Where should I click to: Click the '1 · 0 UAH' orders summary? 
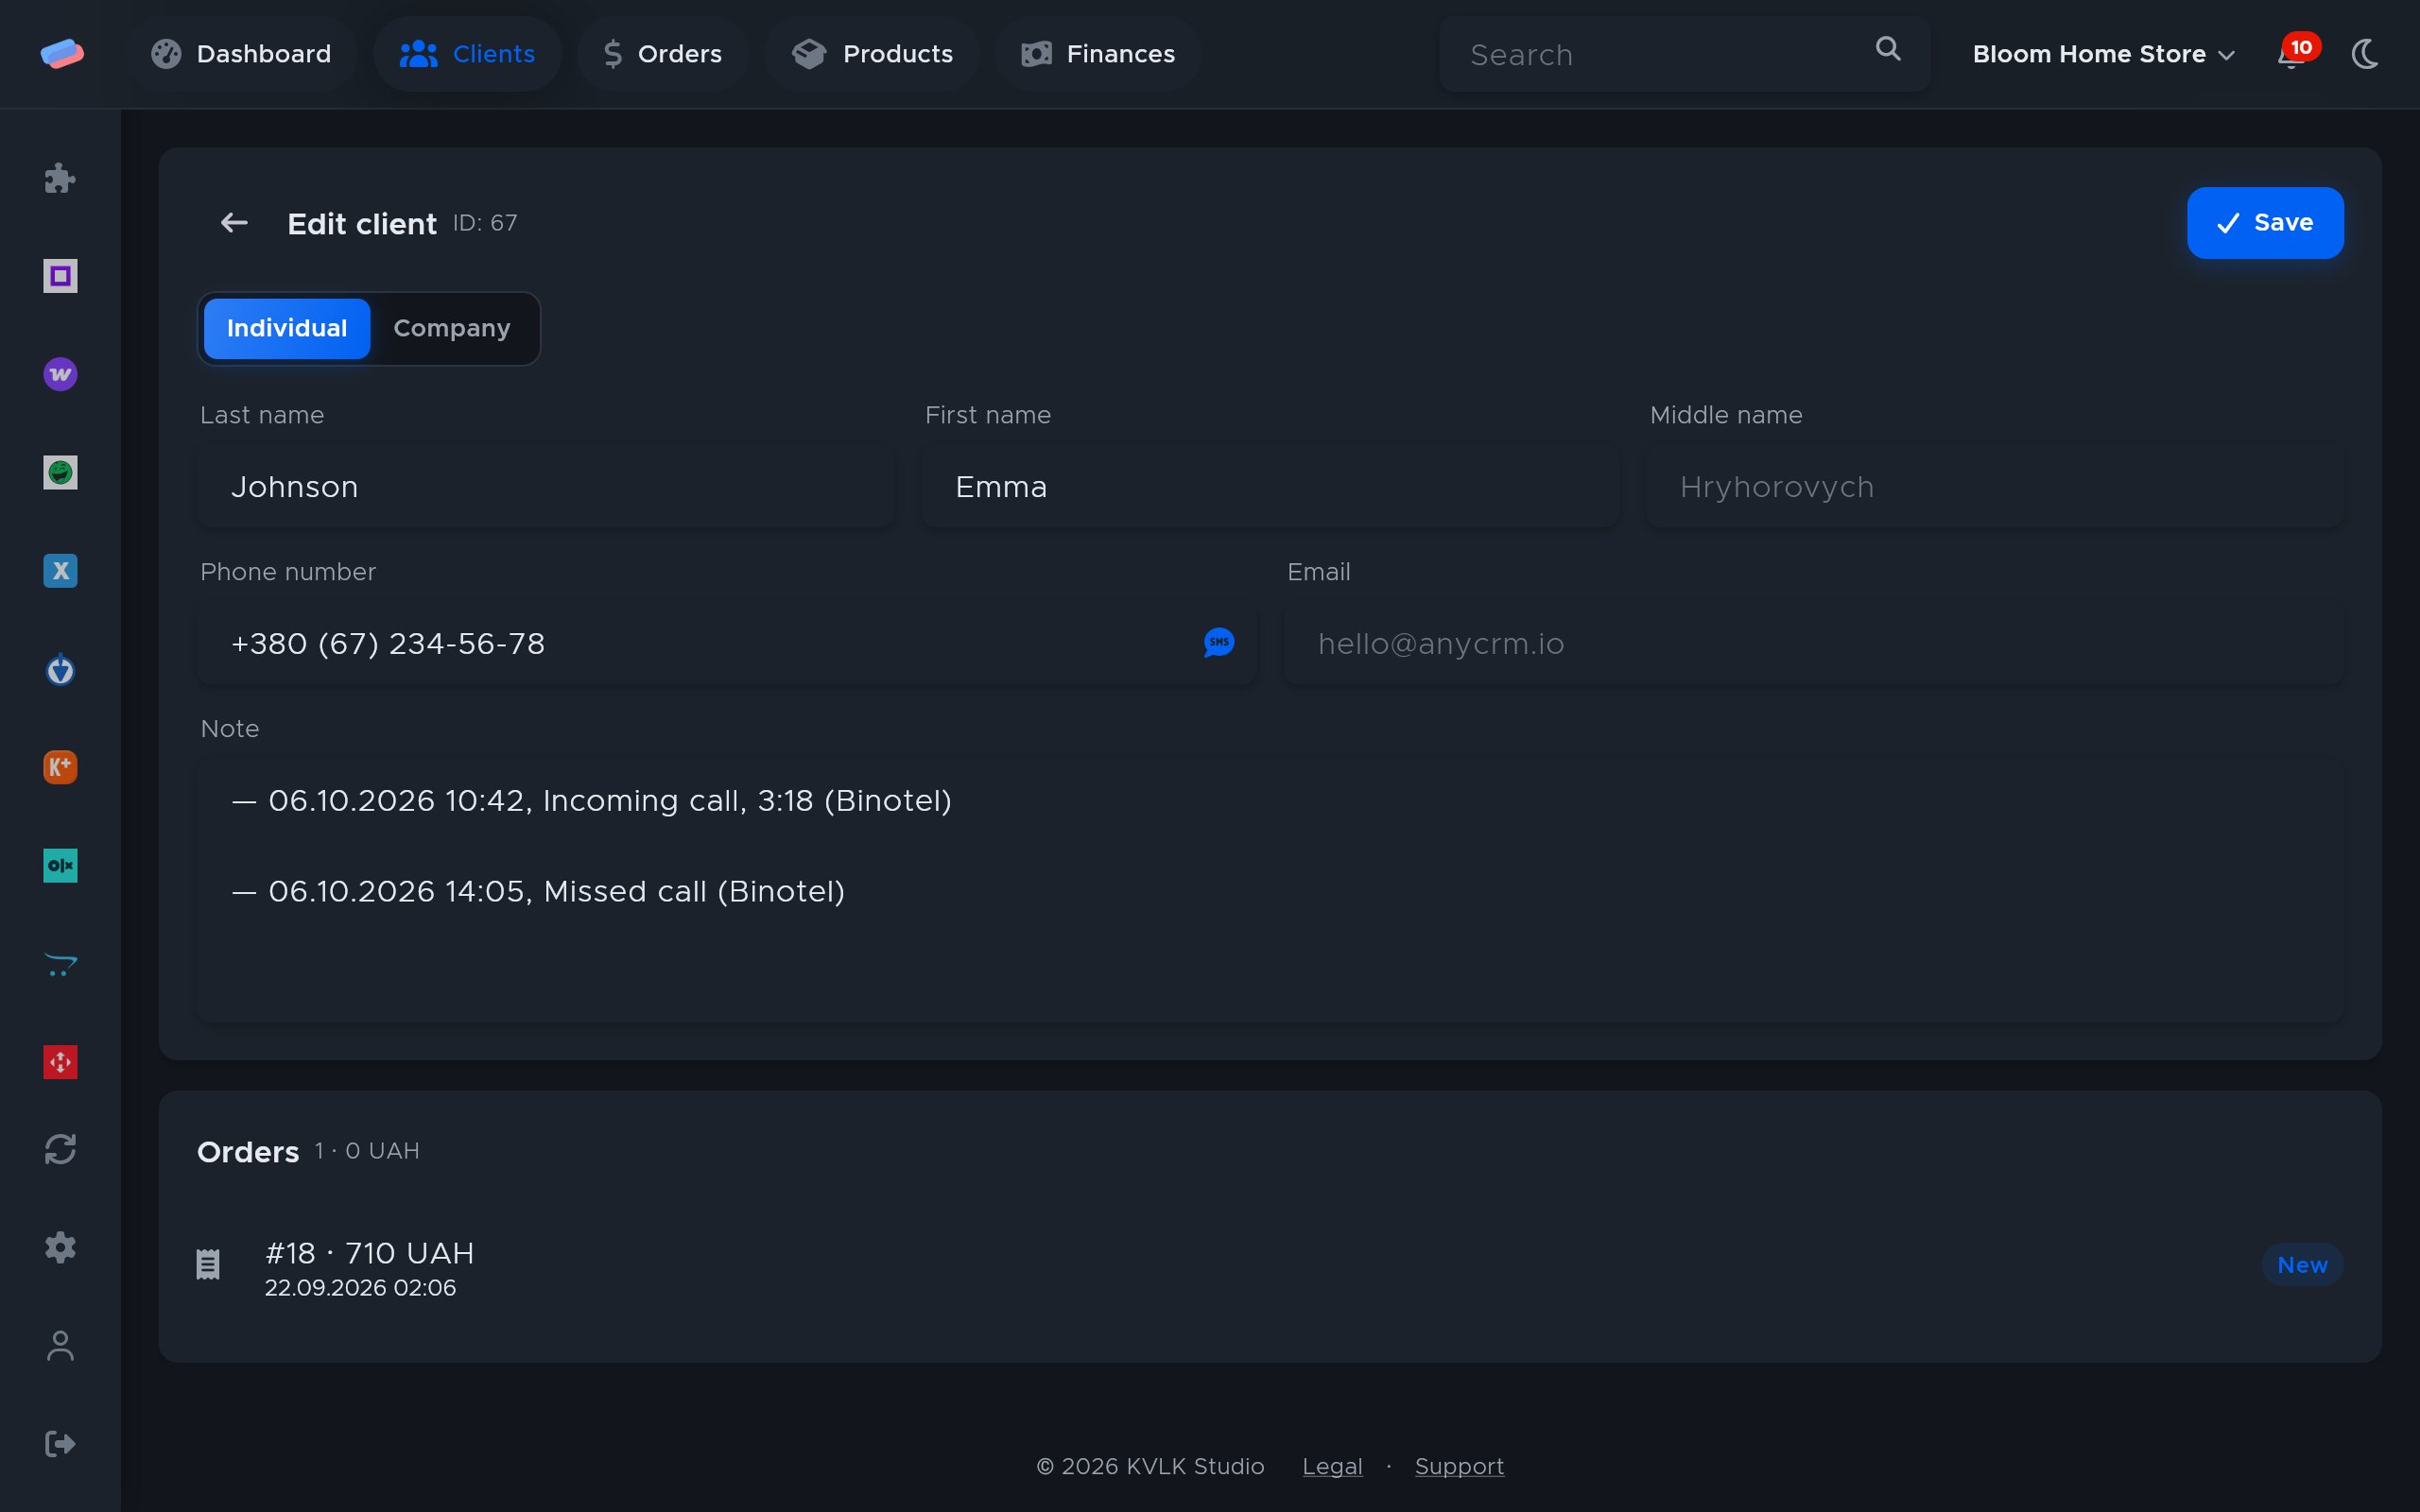[367, 1151]
